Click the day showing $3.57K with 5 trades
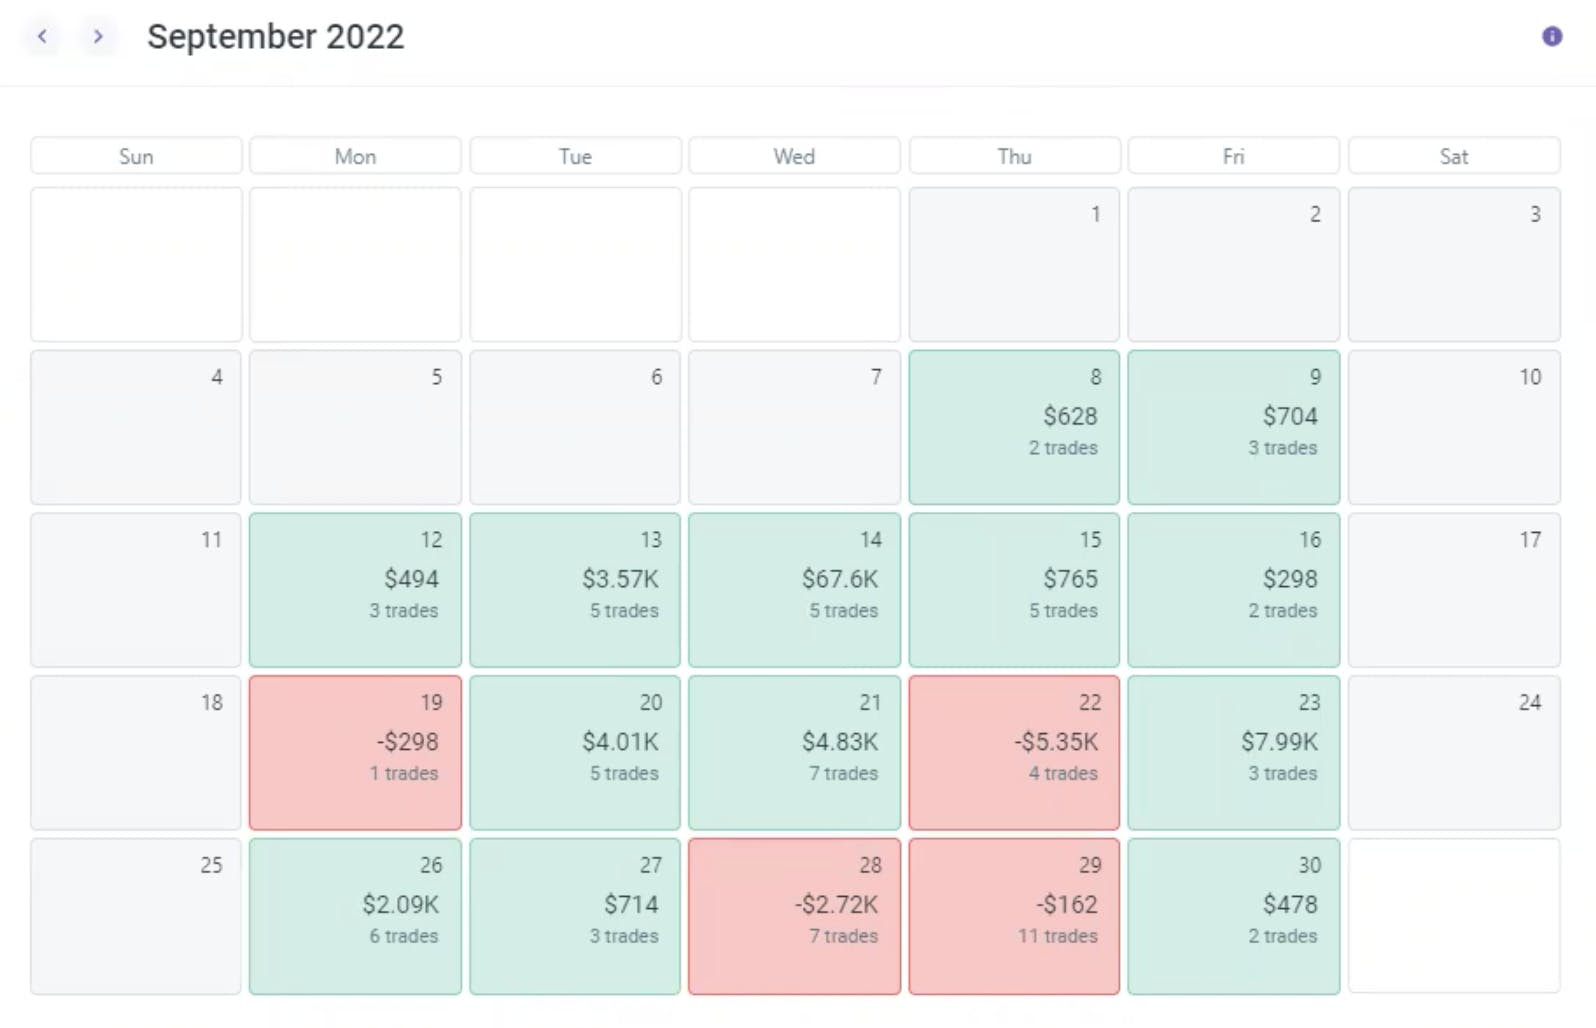This screenshot has width=1596, height=1028. (574, 590)
